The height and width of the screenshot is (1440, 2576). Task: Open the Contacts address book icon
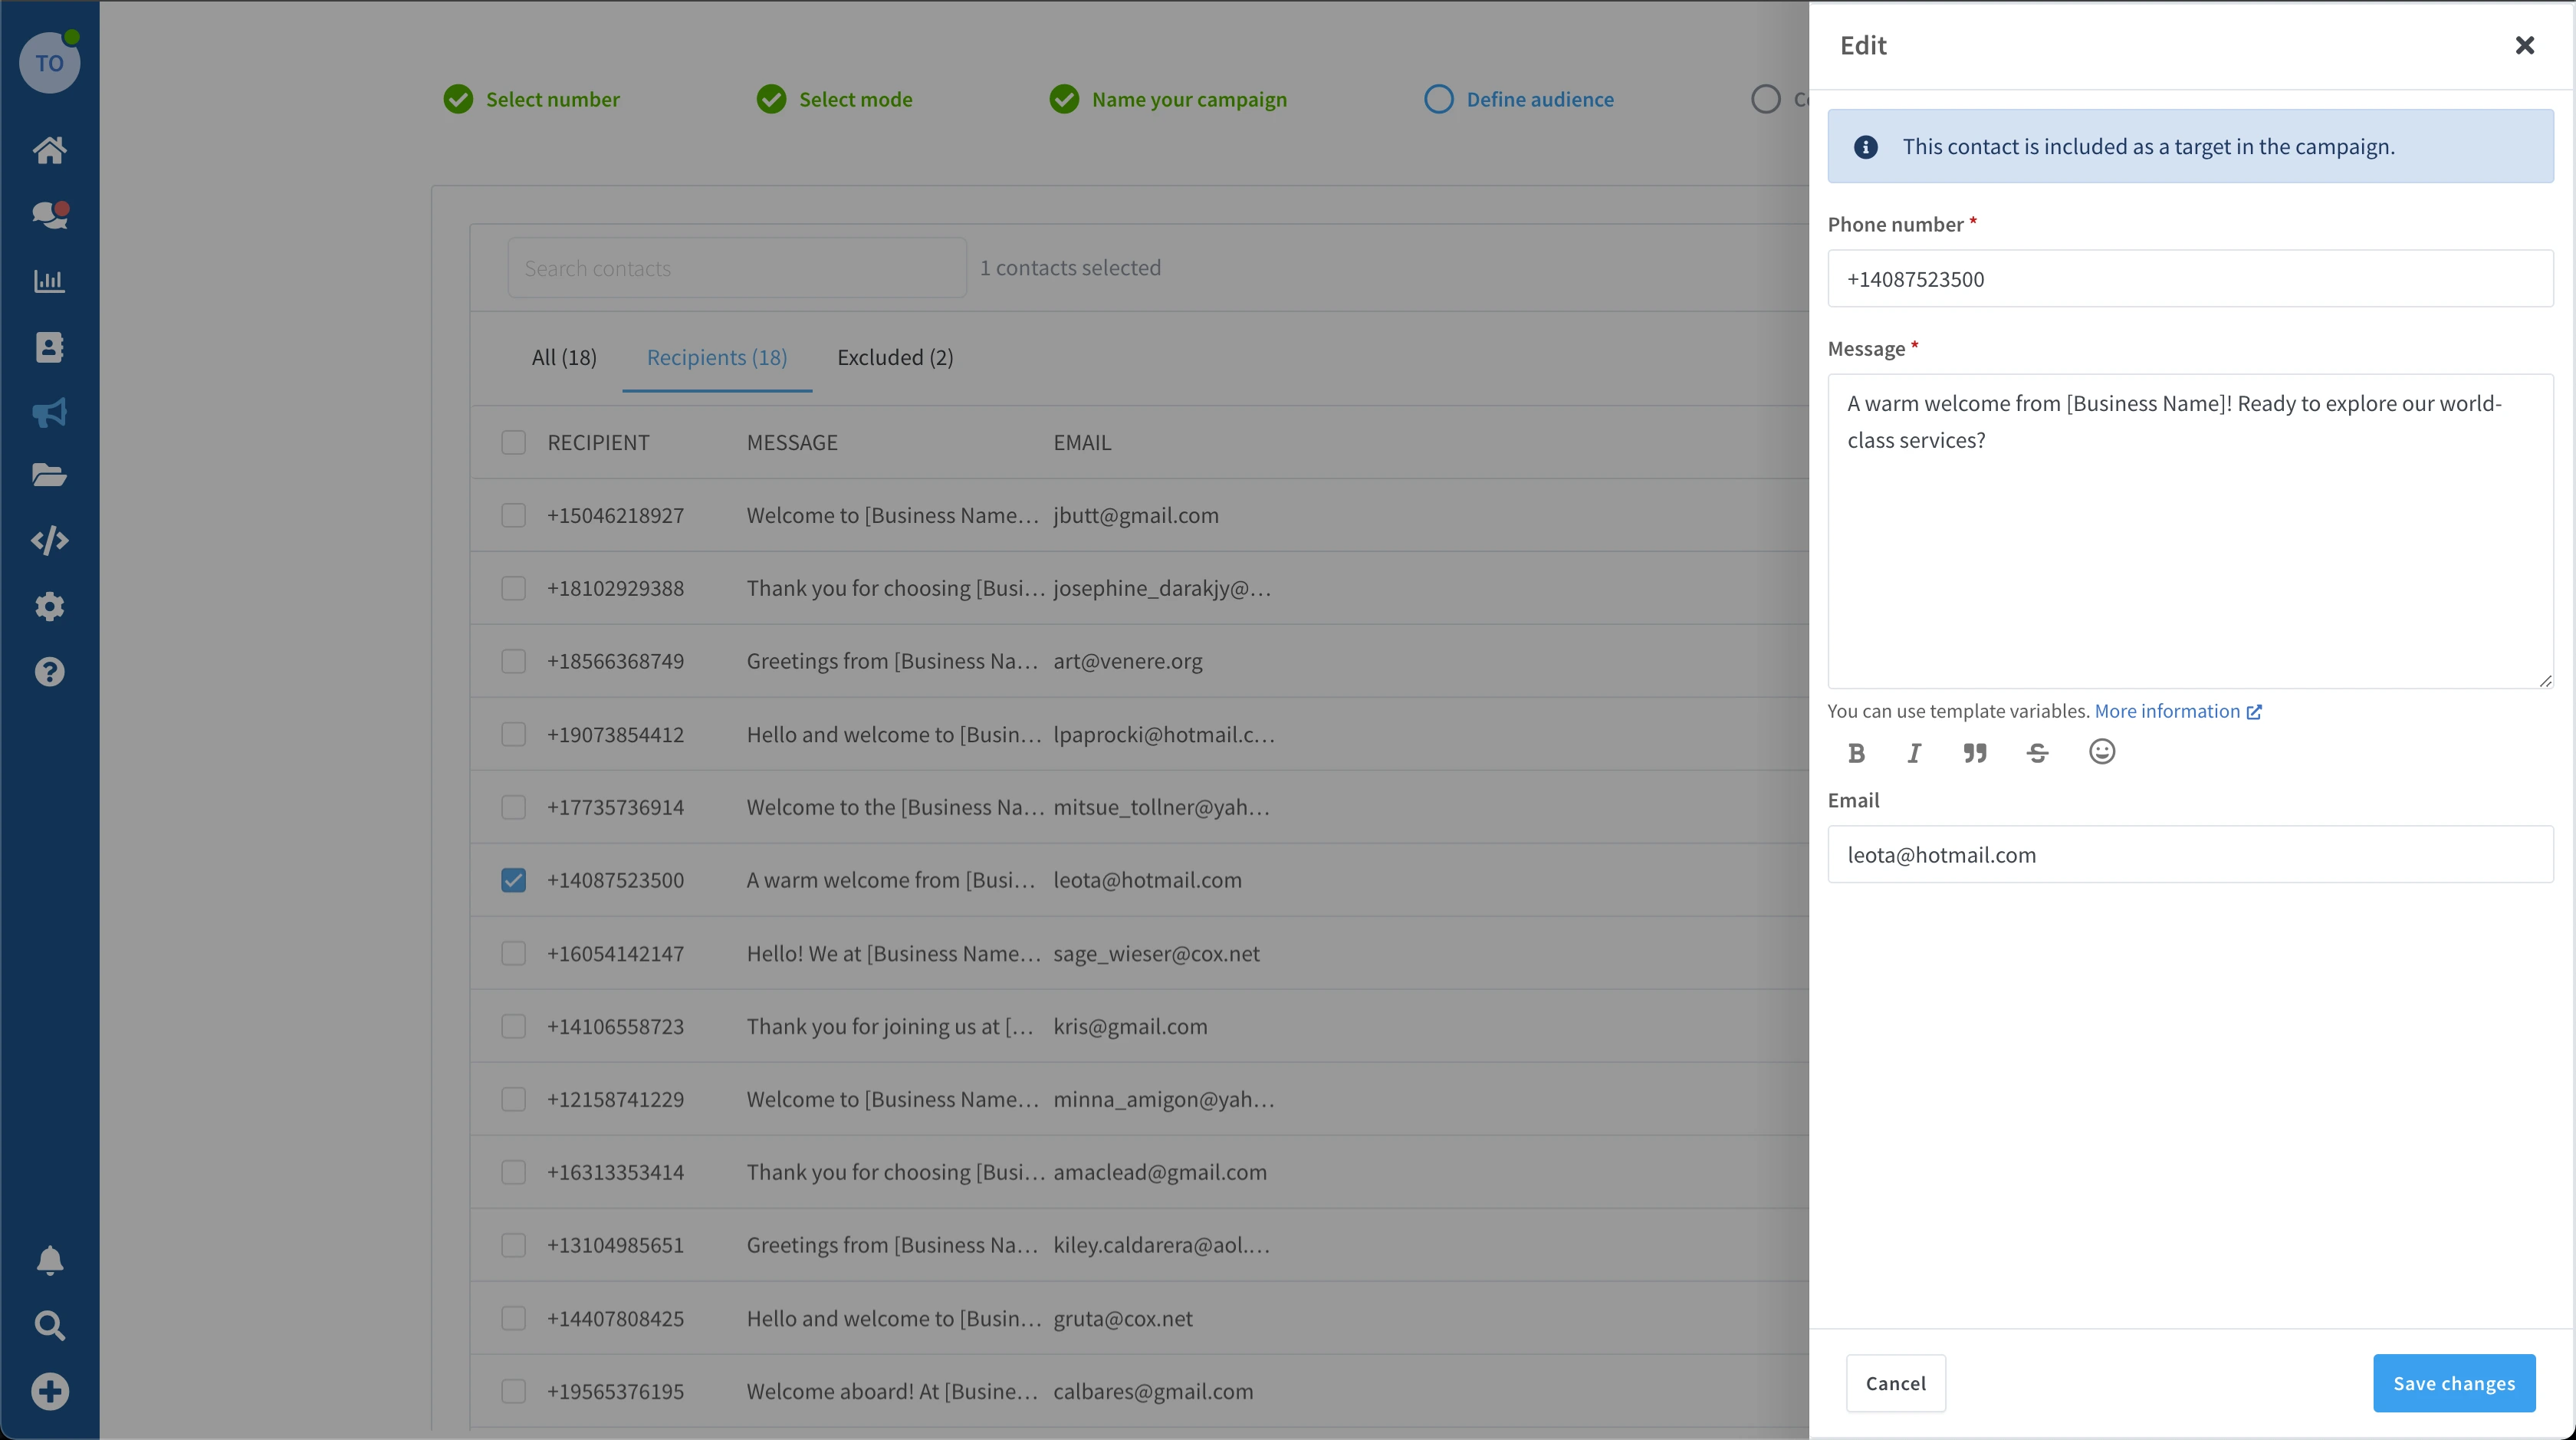pyautogui.click(x=49, y=347)
